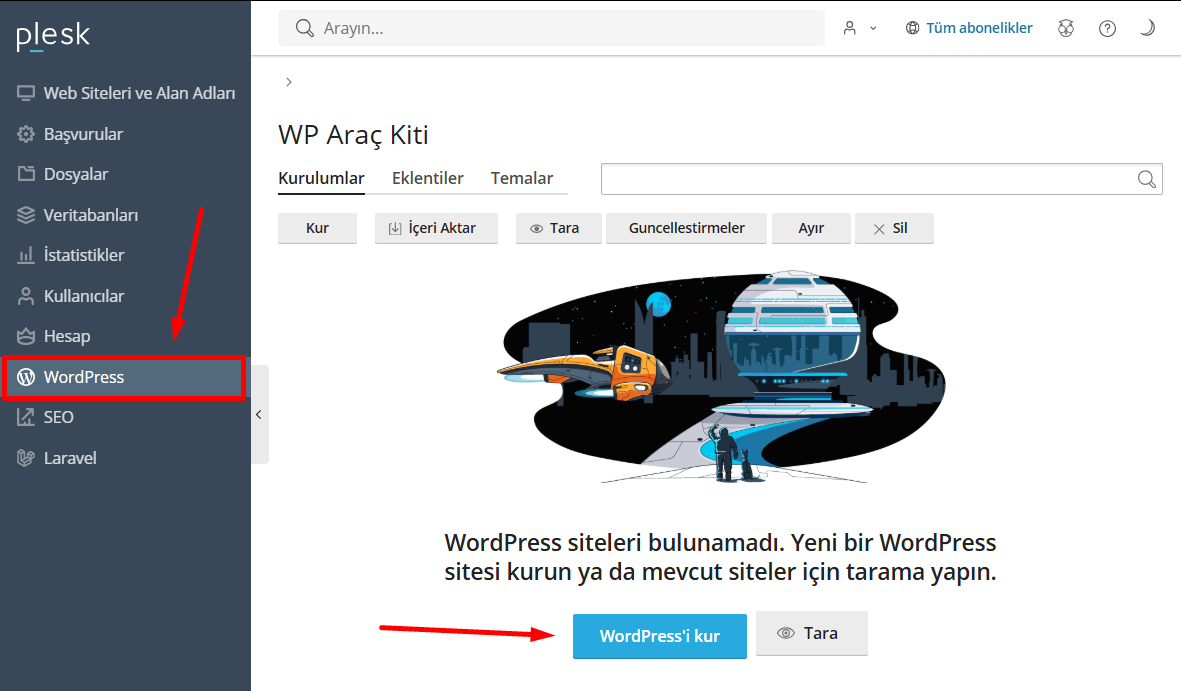Open Web Siteleri ve Alan Adları

point(125,93)
